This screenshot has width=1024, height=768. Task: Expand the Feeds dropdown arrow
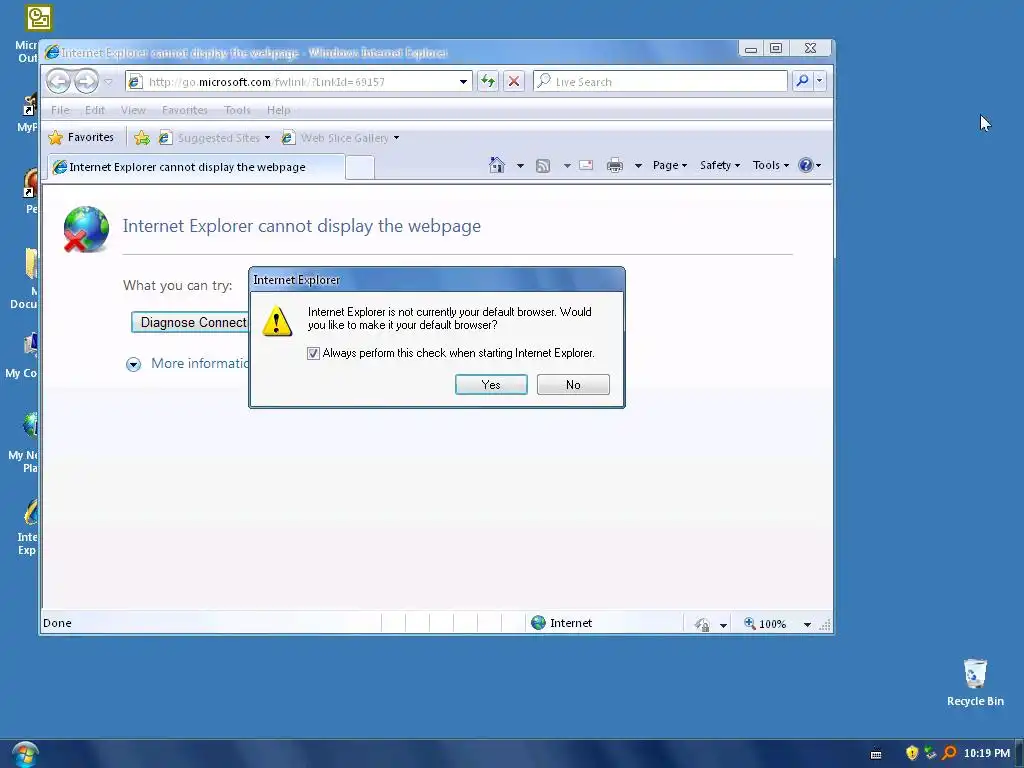567,166
